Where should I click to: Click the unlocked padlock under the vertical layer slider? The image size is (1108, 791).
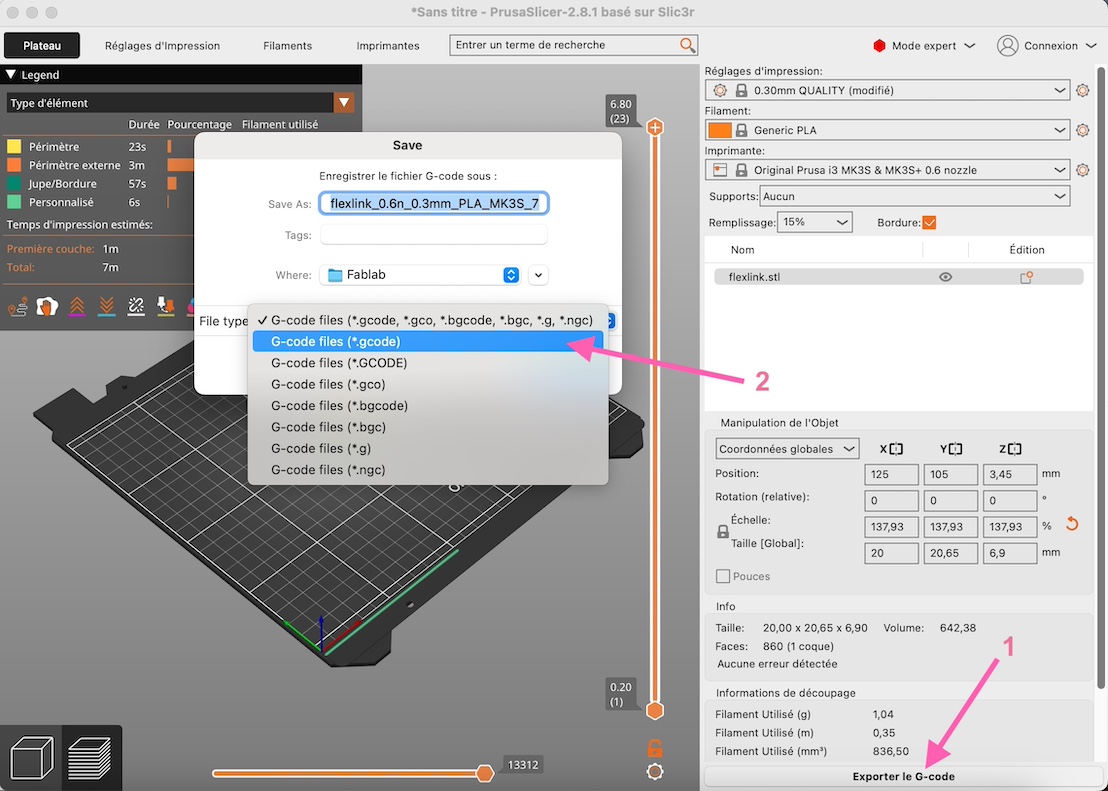point(655,748)
